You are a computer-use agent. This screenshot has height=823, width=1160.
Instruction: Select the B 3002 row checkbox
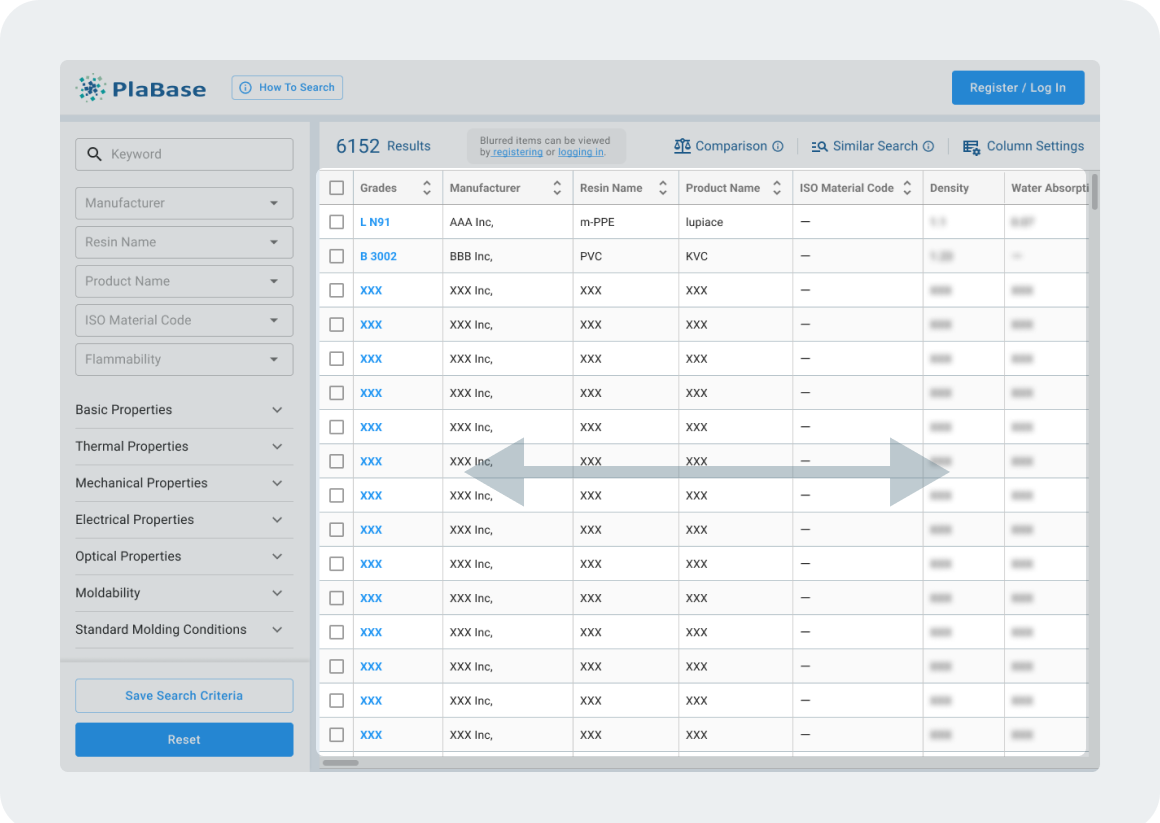[x=336, y=256]
